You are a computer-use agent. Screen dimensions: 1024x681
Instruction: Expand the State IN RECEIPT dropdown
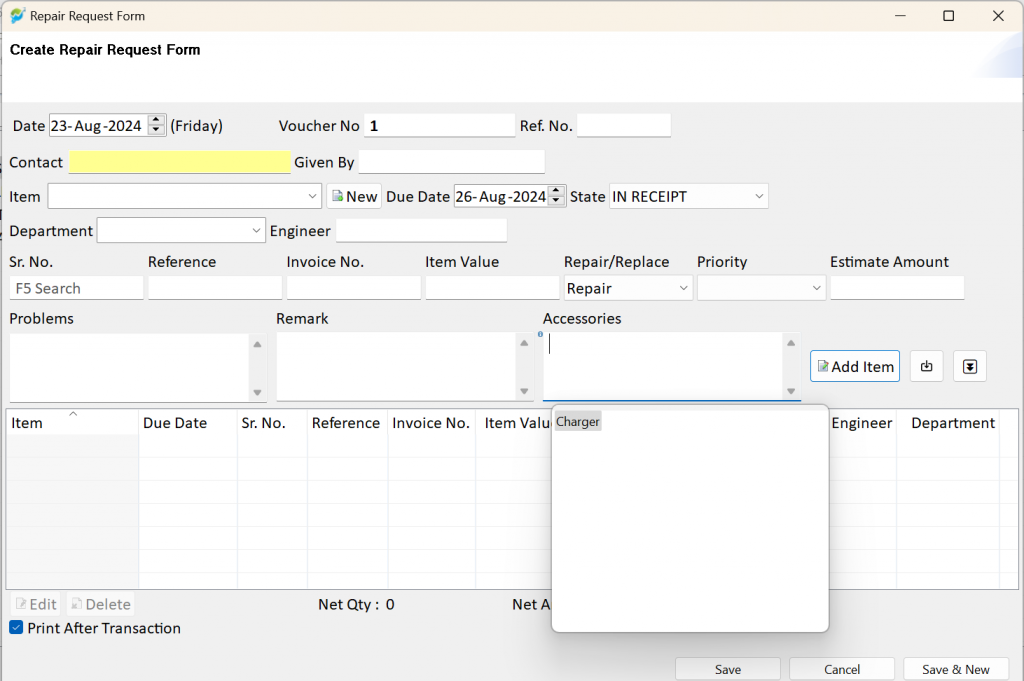click(x=759, y=197)
